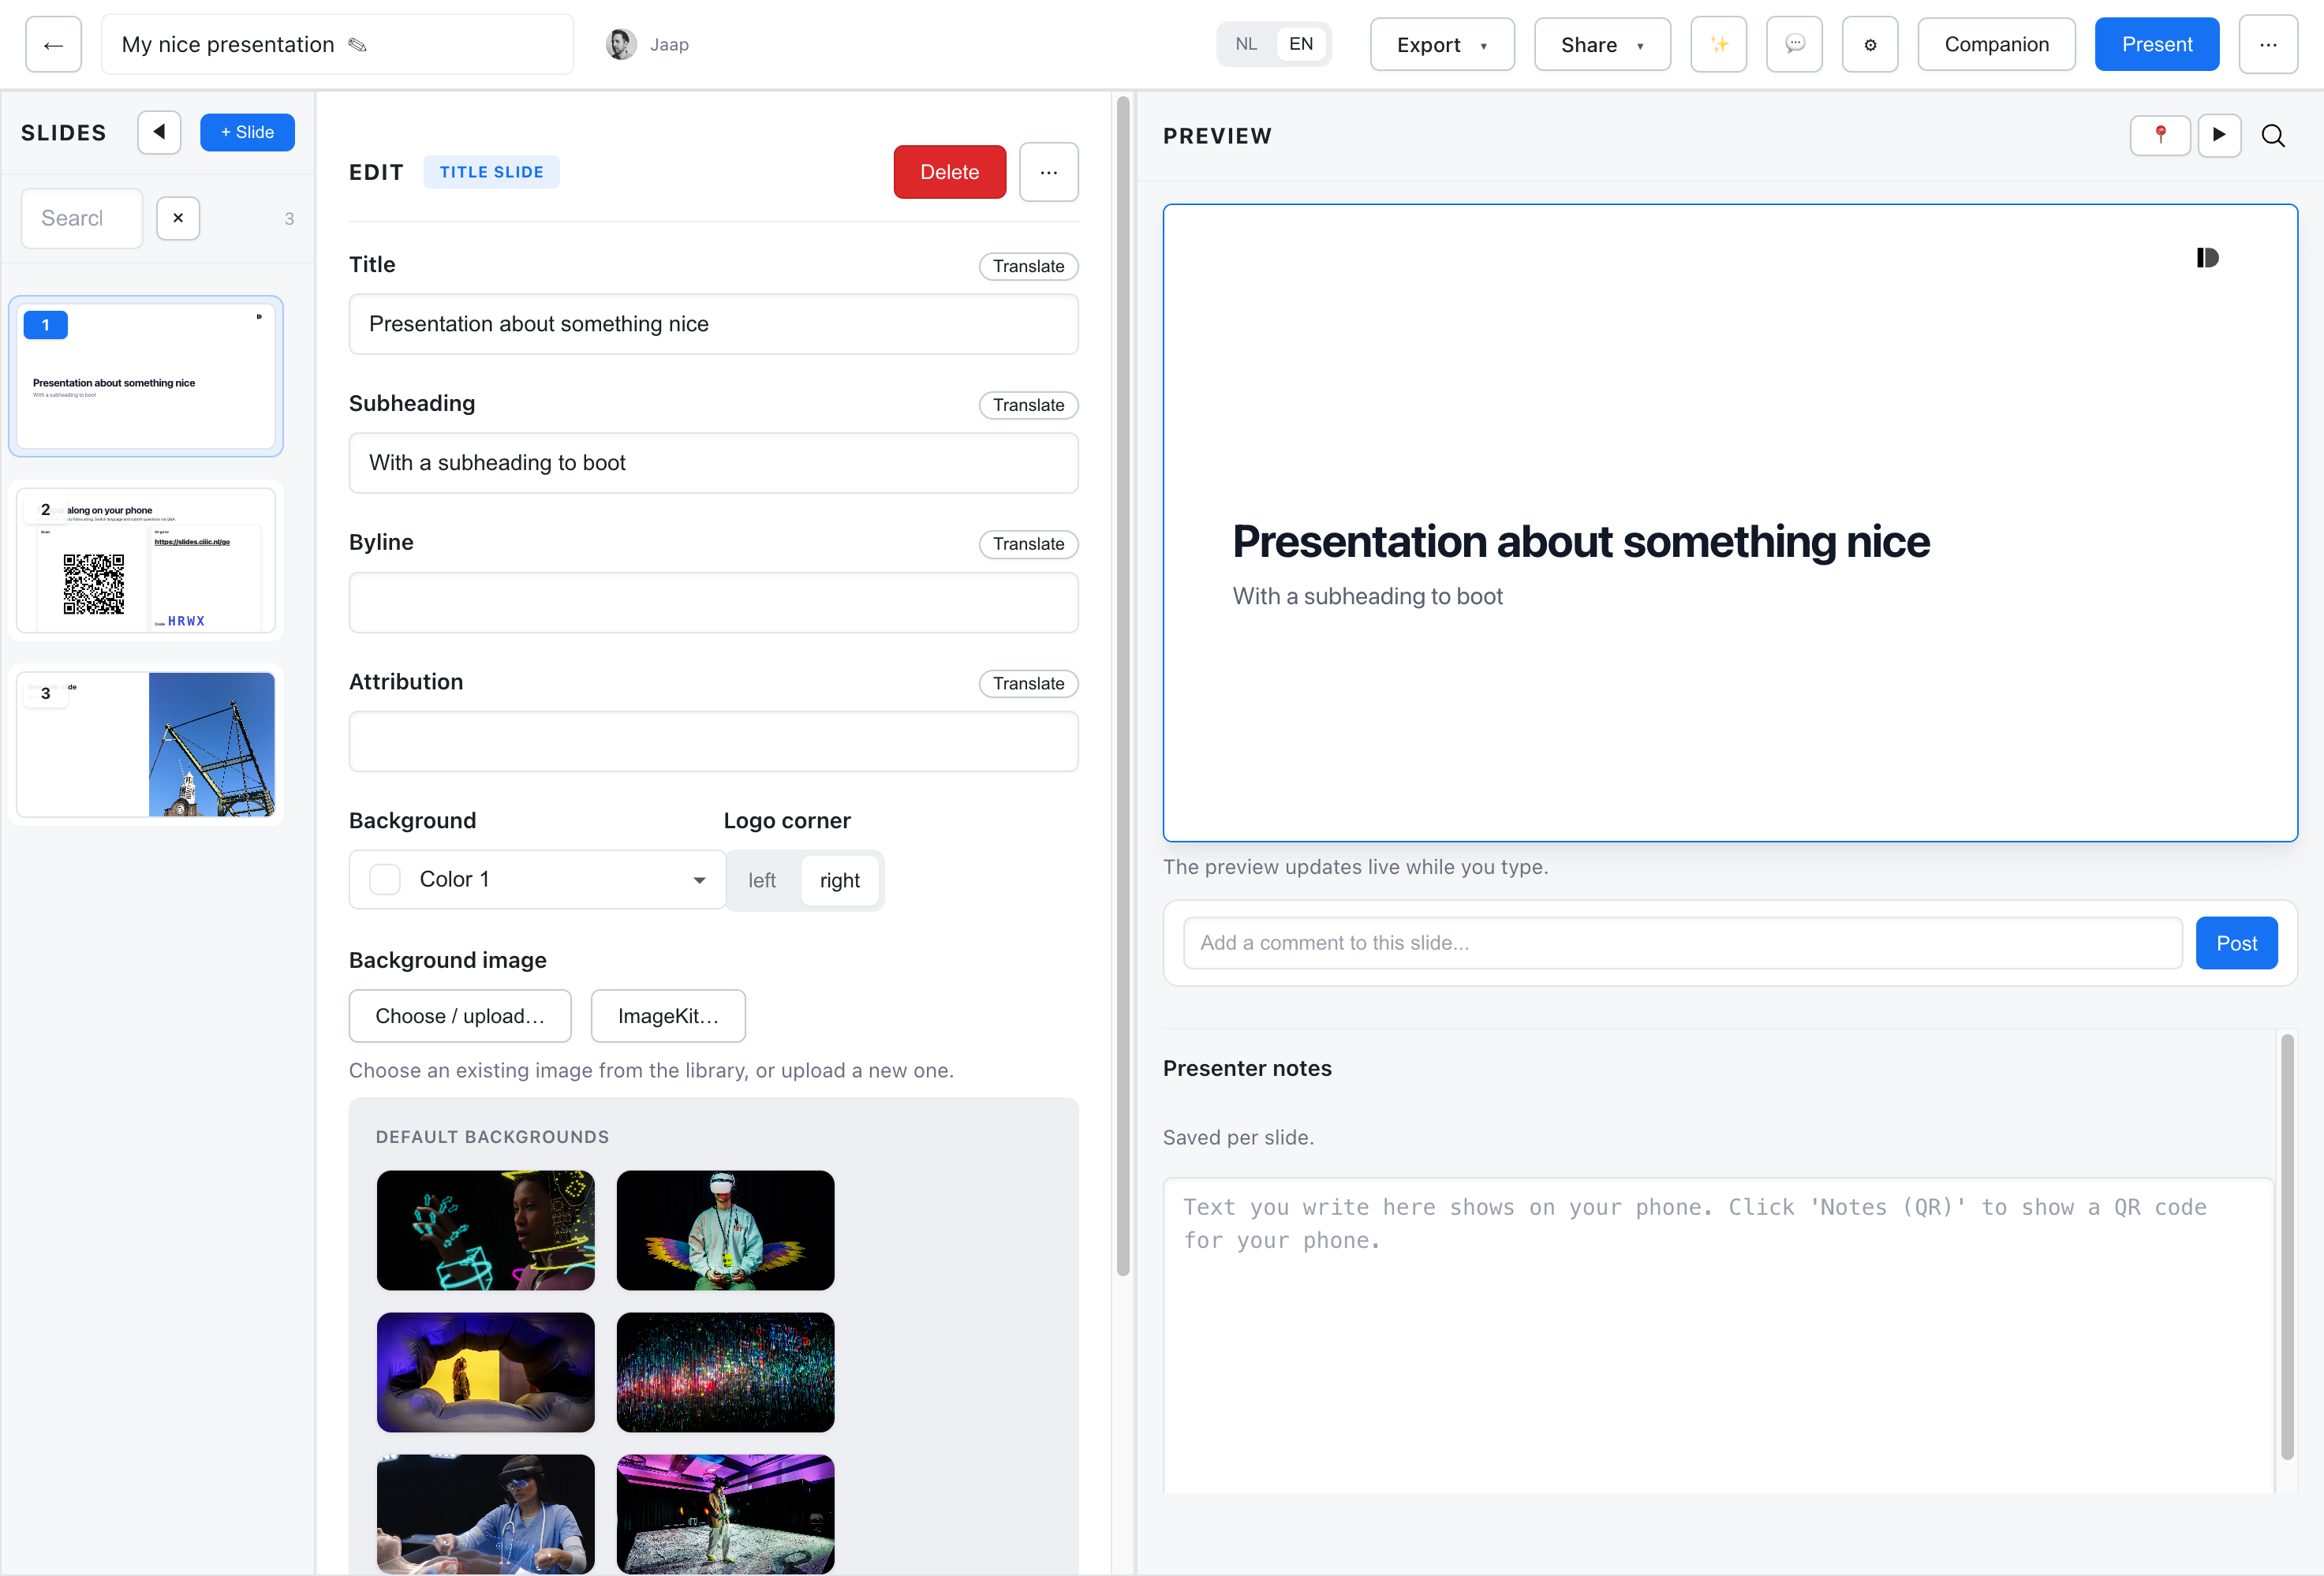This screenshot has height=1576, width=2324.
Task: Choose the neon hand hologram background
Action: click(485, 1230)
